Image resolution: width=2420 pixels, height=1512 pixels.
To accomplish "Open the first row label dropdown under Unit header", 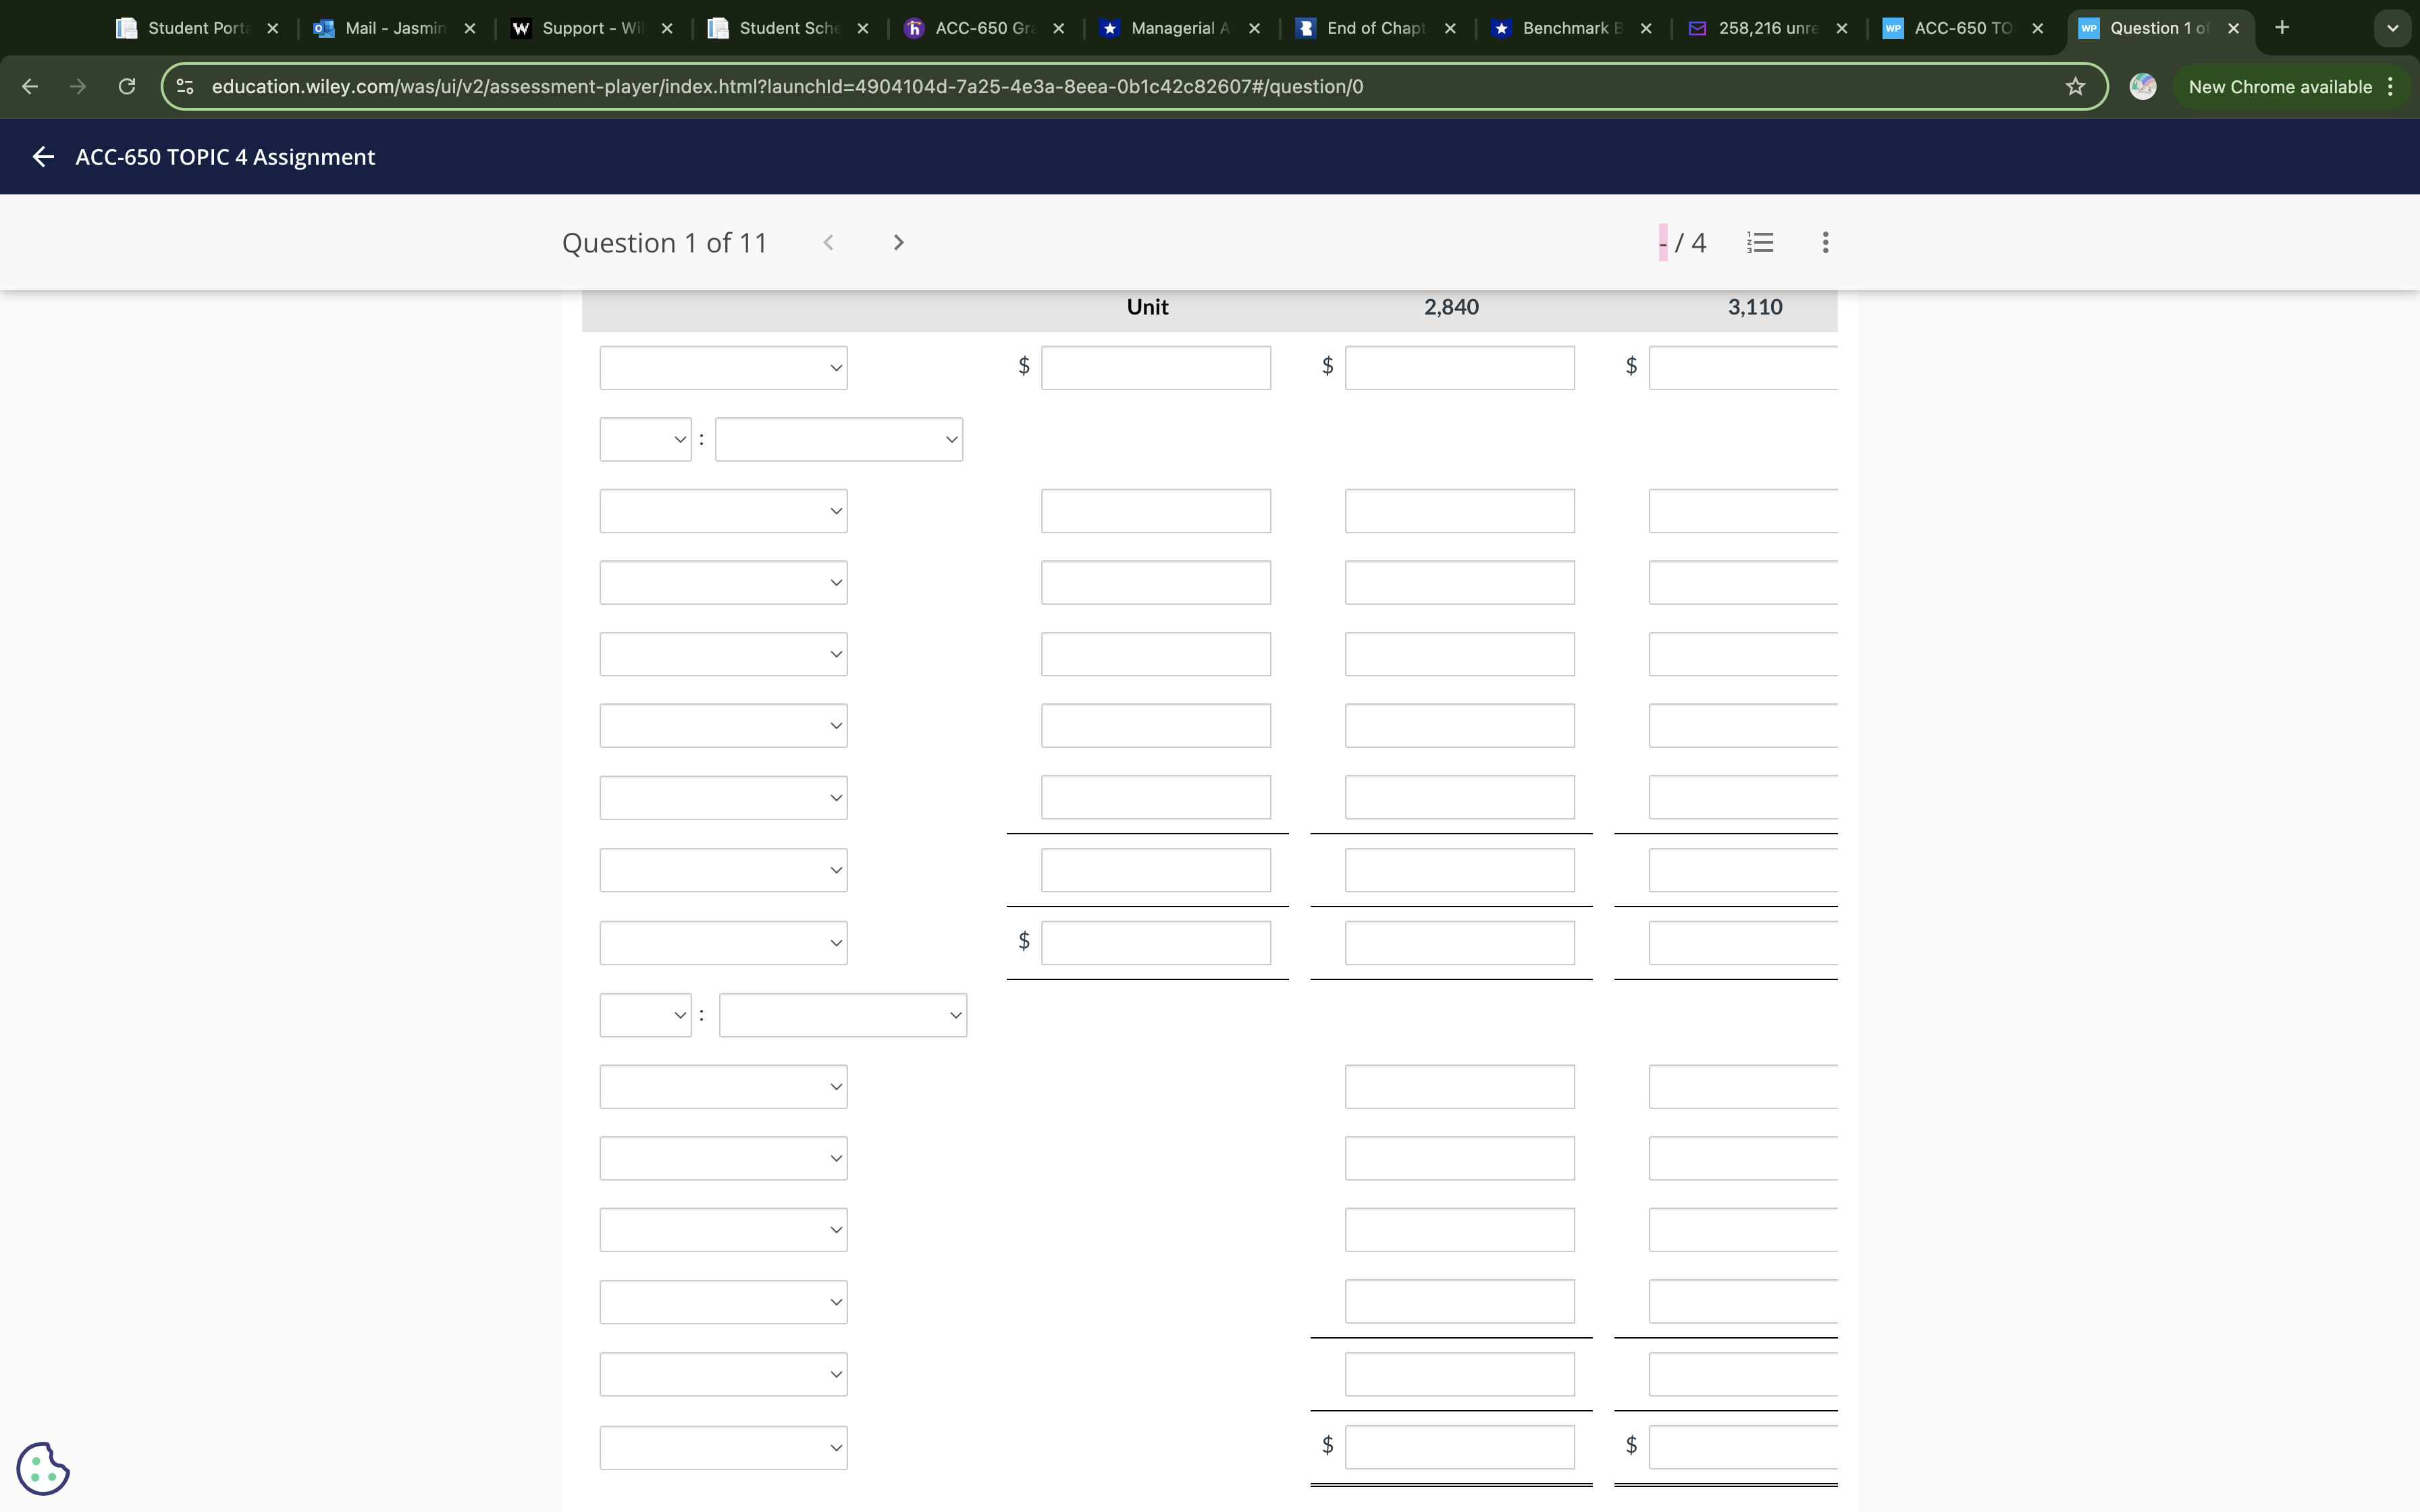I will click(x=723, y=368).
